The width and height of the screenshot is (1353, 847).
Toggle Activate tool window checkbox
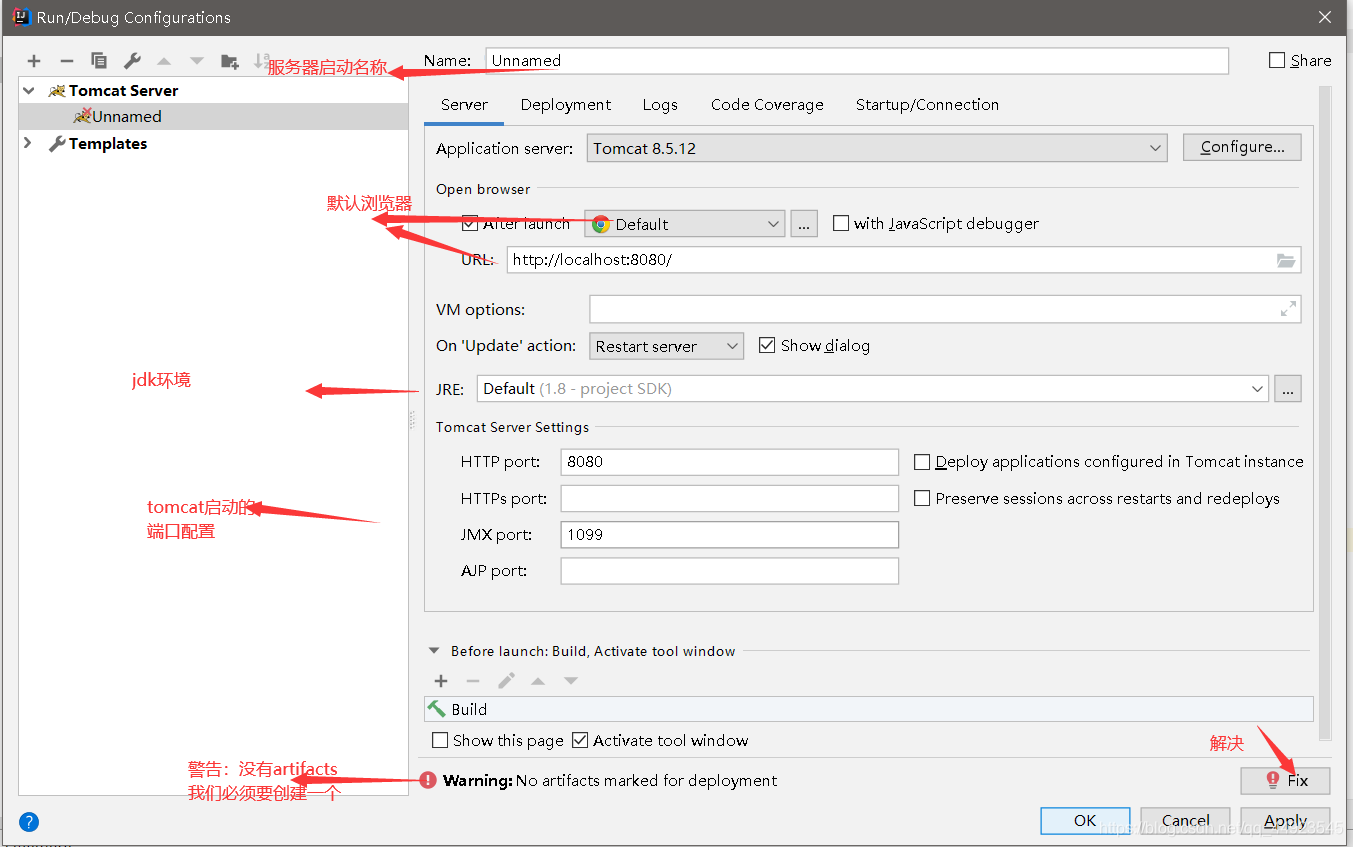click(580, 740)
